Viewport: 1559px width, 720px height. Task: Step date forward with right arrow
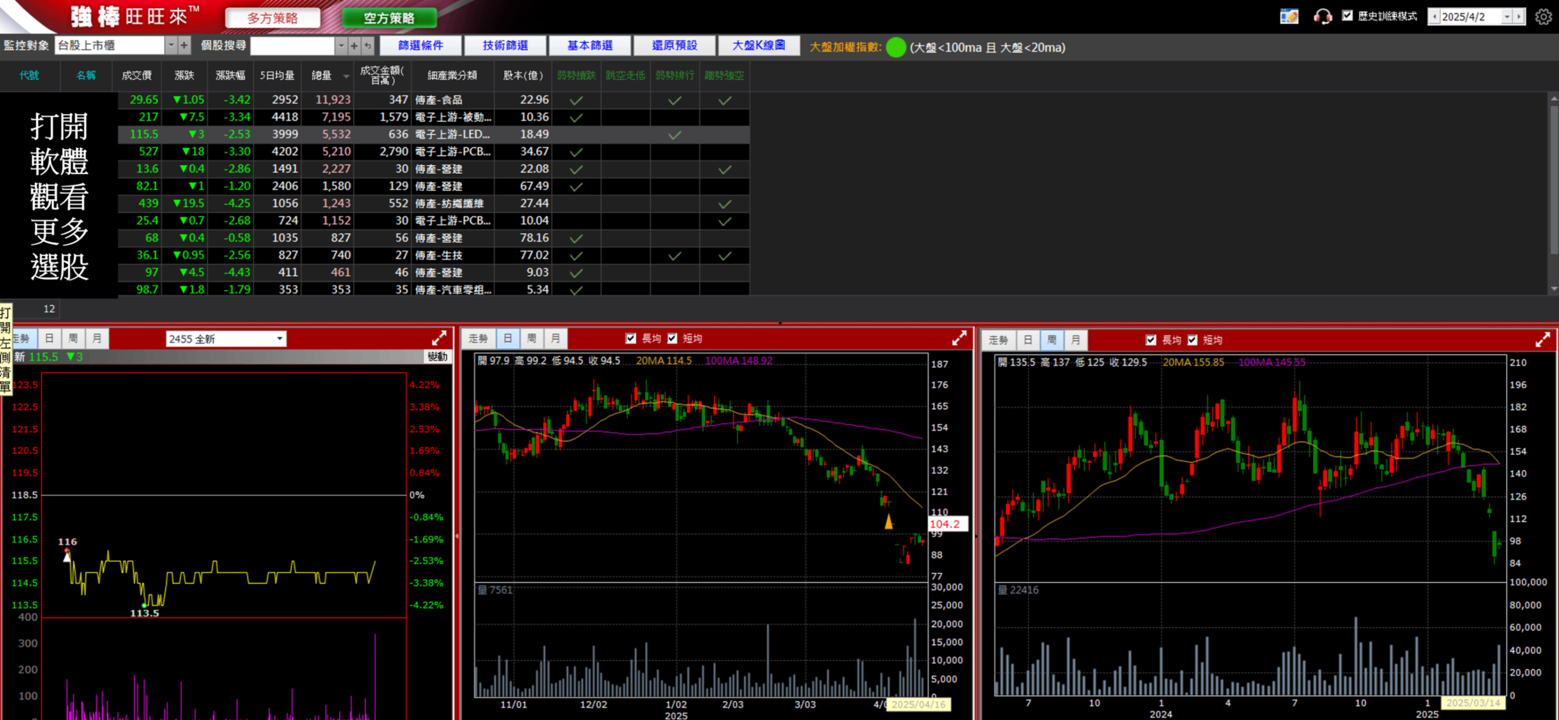(x=1520, y=16)
